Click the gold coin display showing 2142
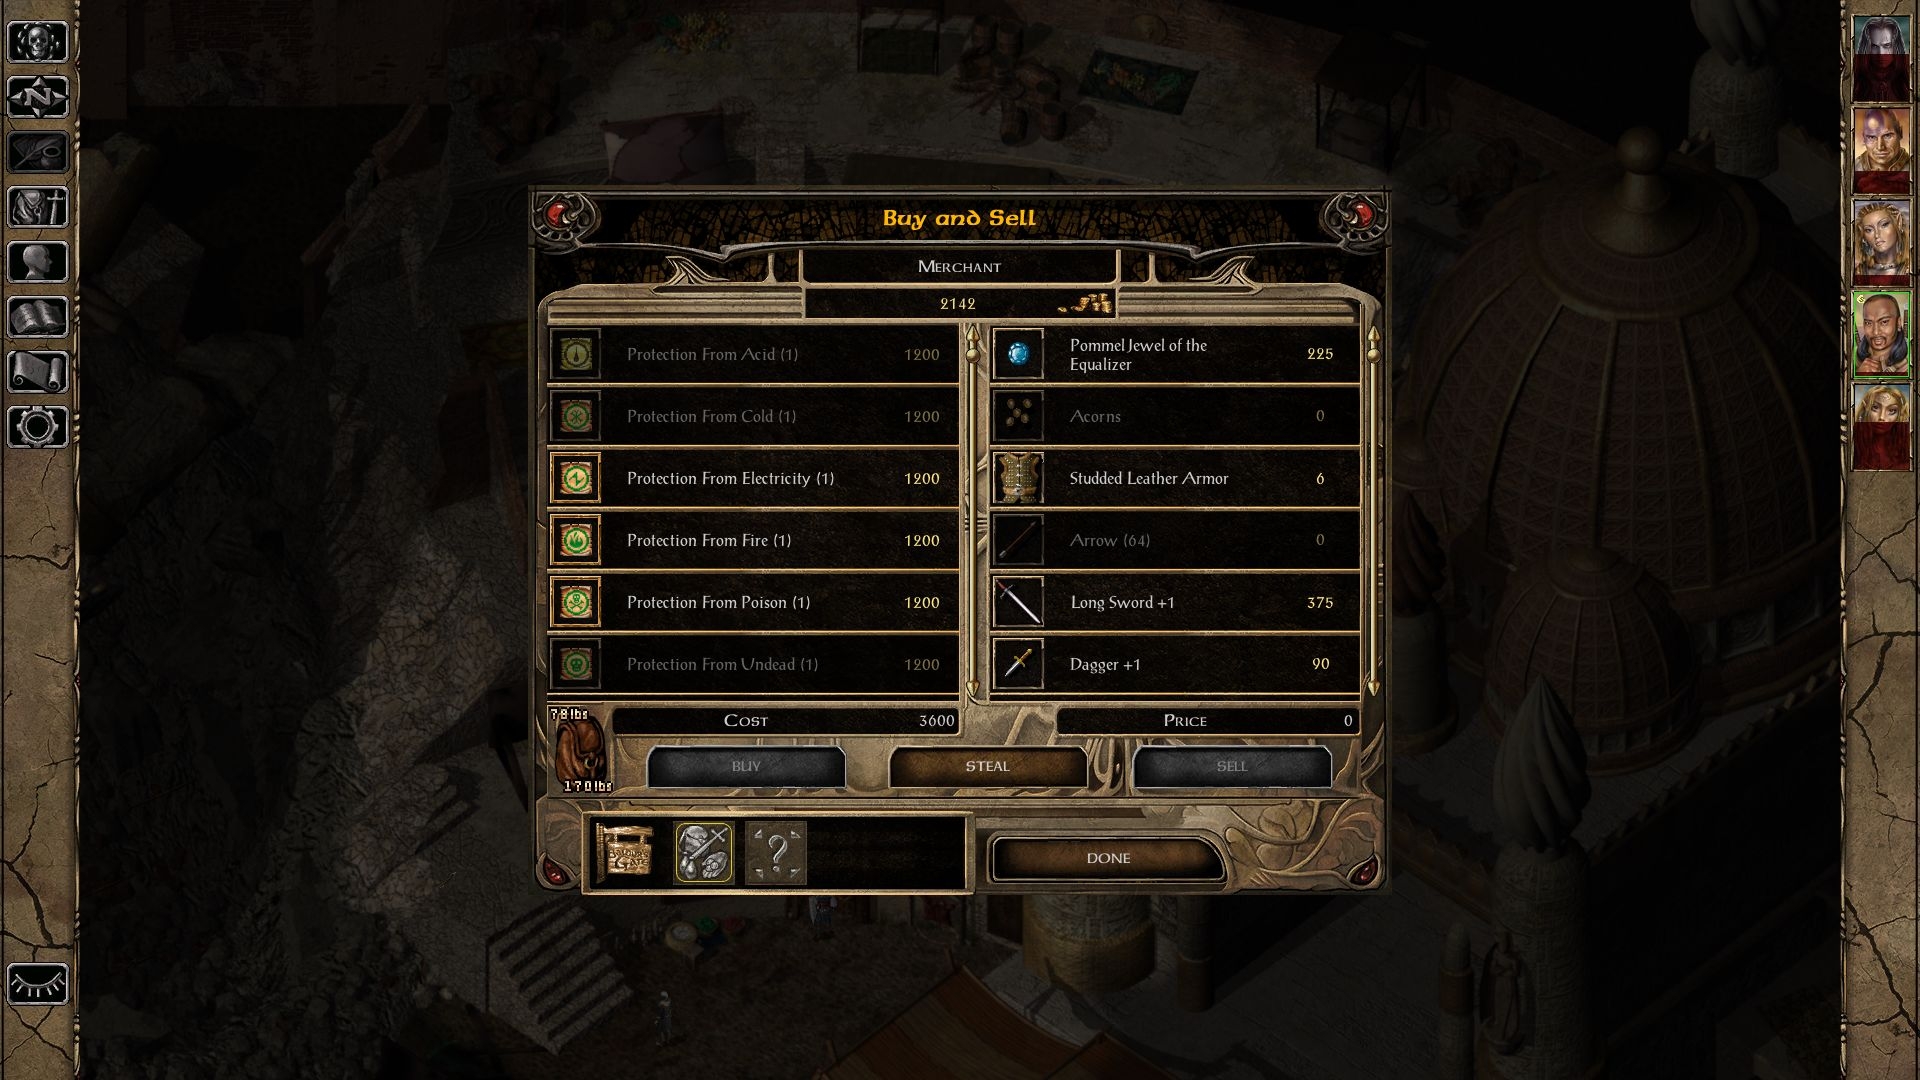 click(957, 305)
